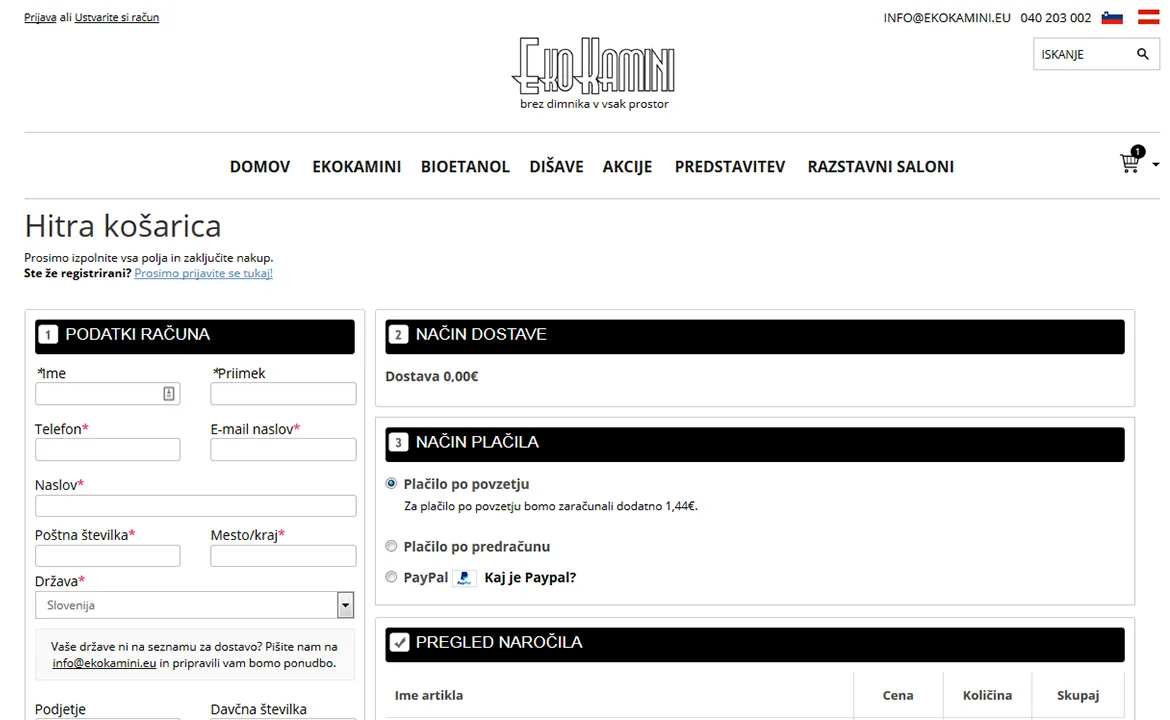Image resolution: width=1170 pixels, height=720 pixels.
Task: Click the E-mail naslov input field
Action: pyautogui.click(x=283, y=449)
